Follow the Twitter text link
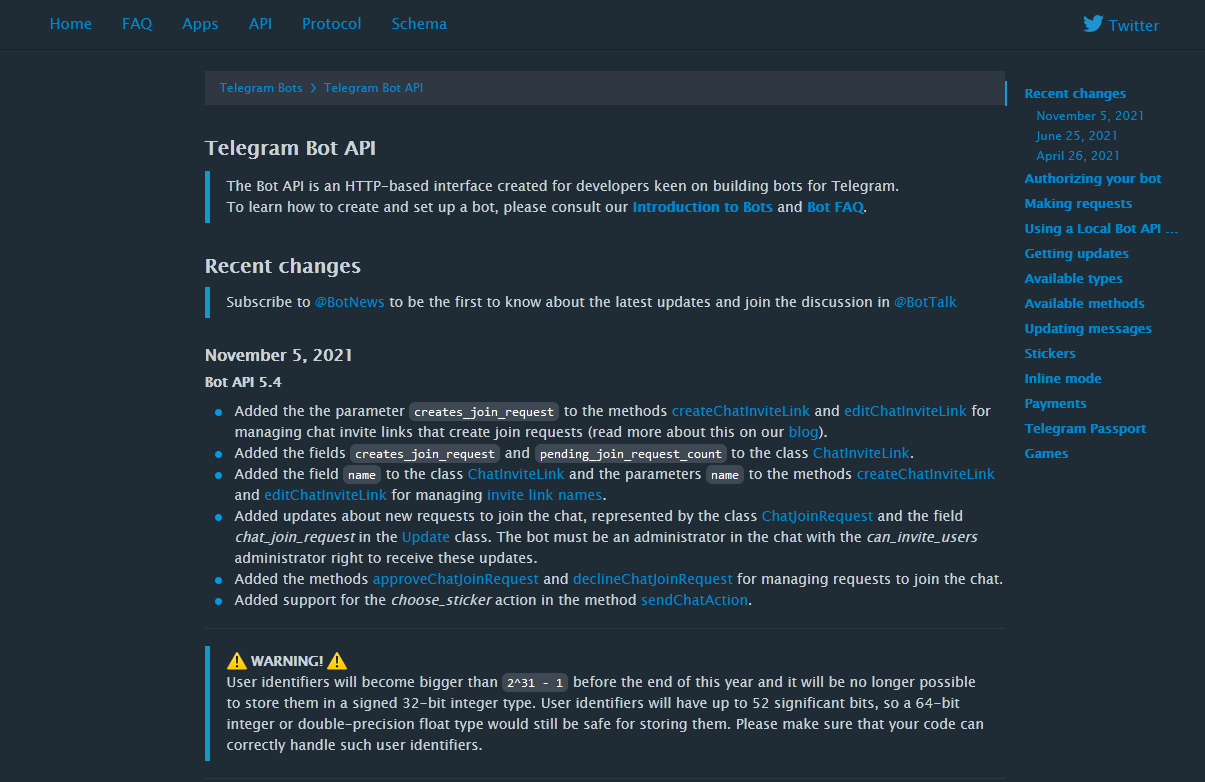Image resolution: width=1205 pixels, height=782 pixels. point(1134,26)
